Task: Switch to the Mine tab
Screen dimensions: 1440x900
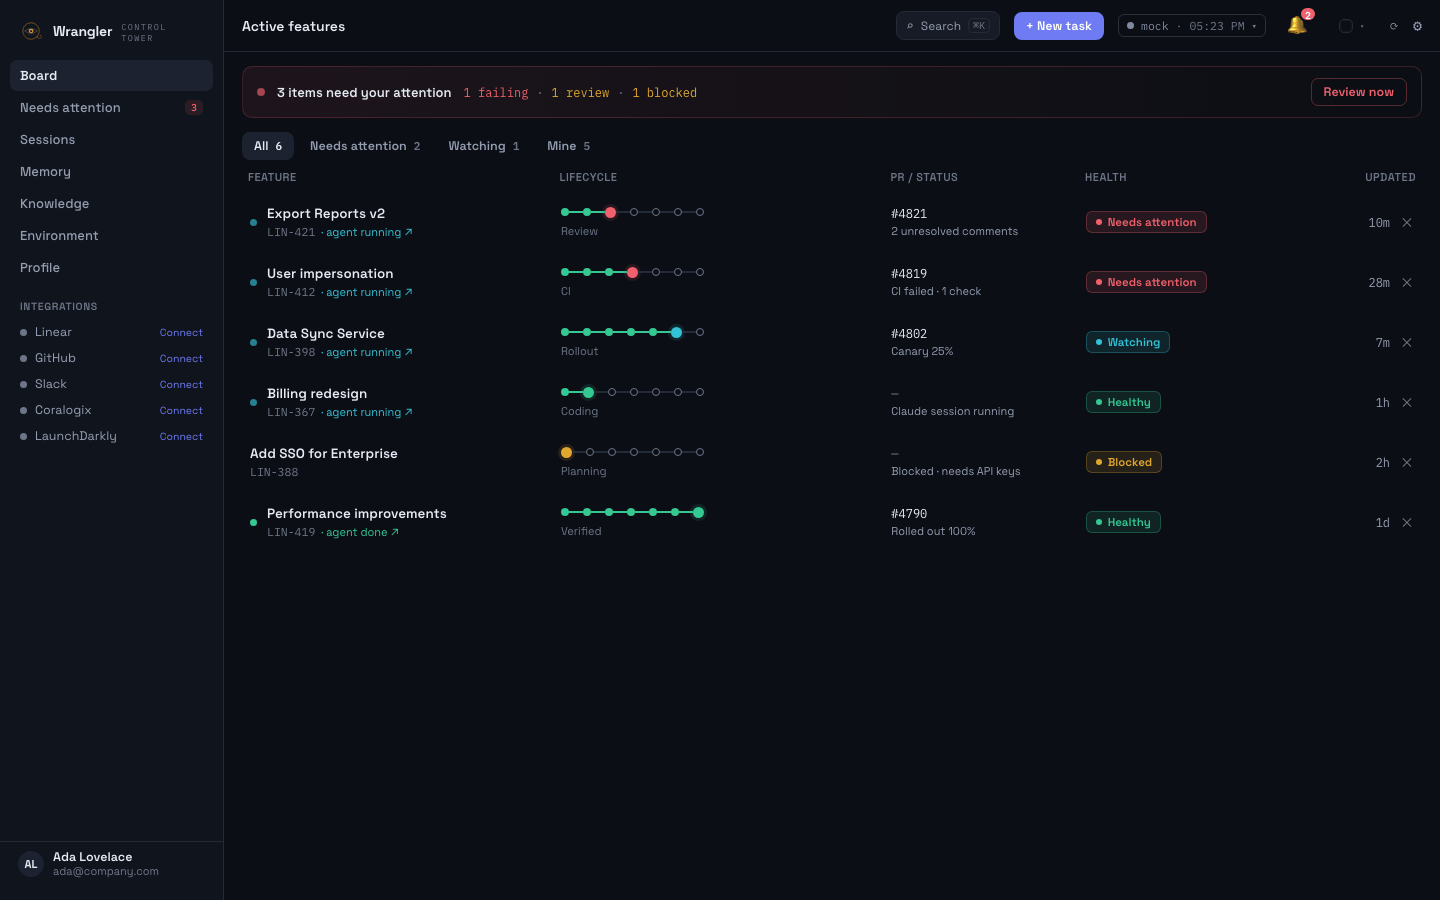Action: [x=569, y=146]
